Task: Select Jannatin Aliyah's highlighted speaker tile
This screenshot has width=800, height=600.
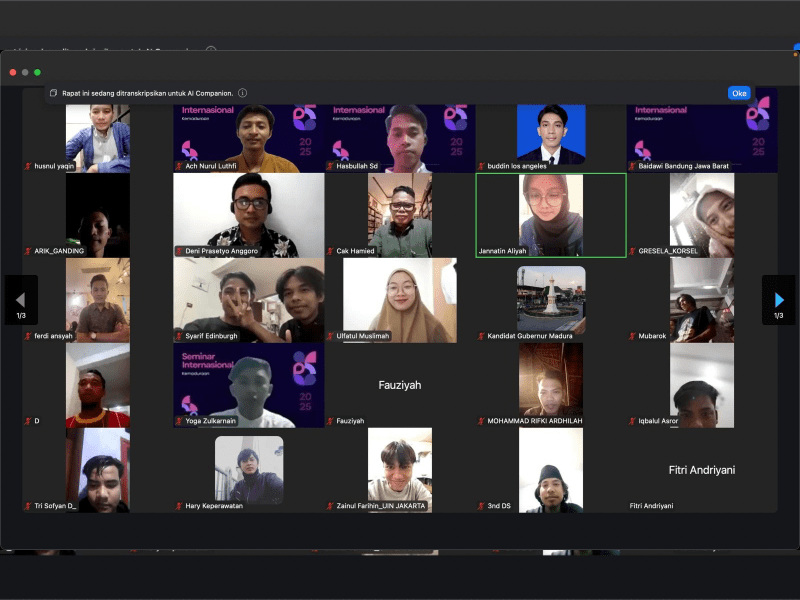Action: click(x=551, y=215)
